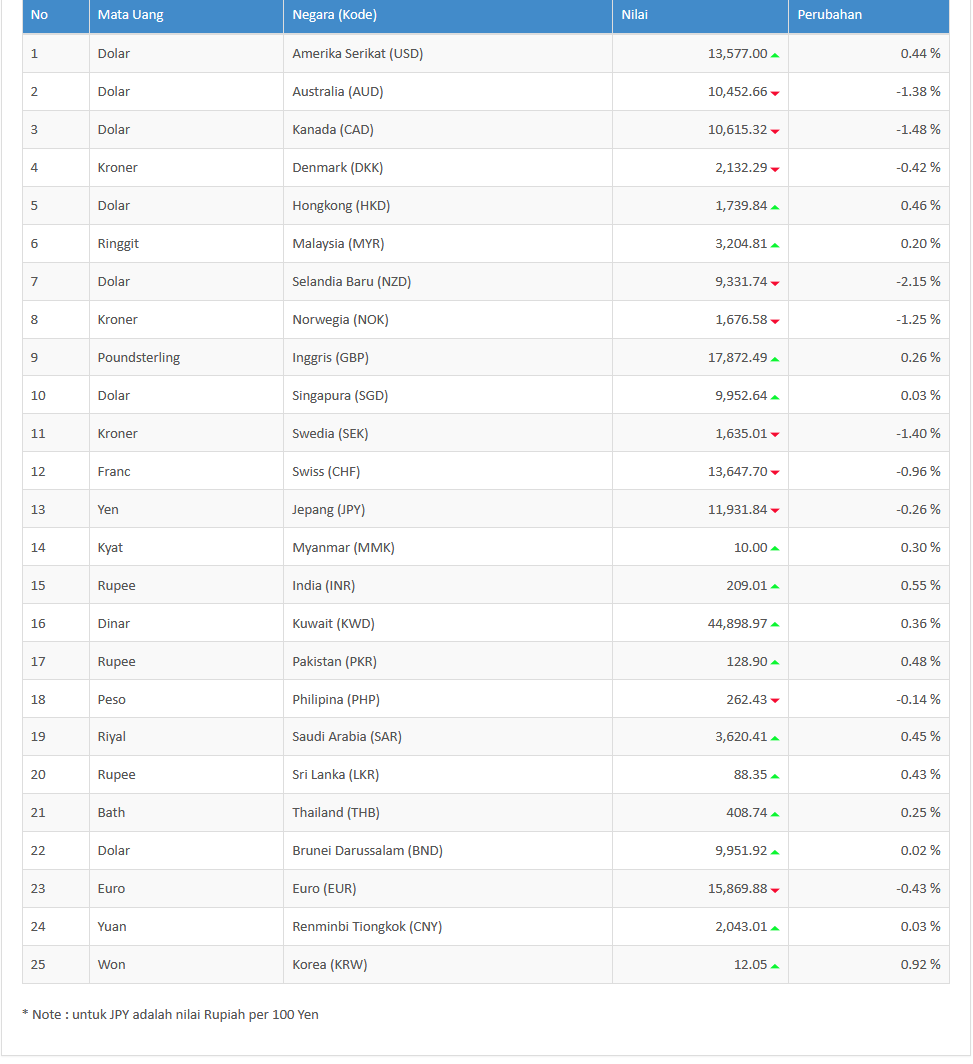Viewport: 973px width, 1064px height.
Task: Click the -2.15 % change value
Action: coord(918,282)
